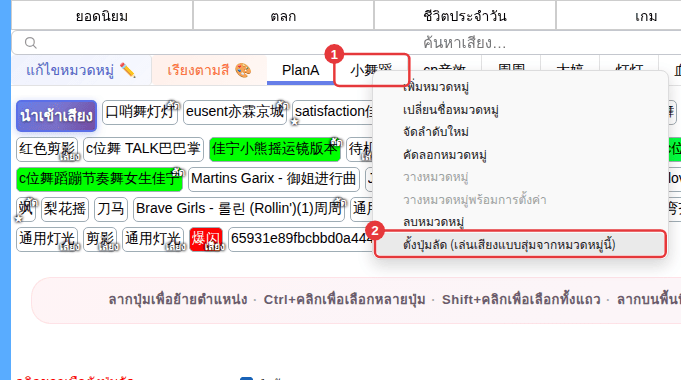Play the 口哨舞灯灯 sound button
Screen dimensions: 681x380
(140, 112)
